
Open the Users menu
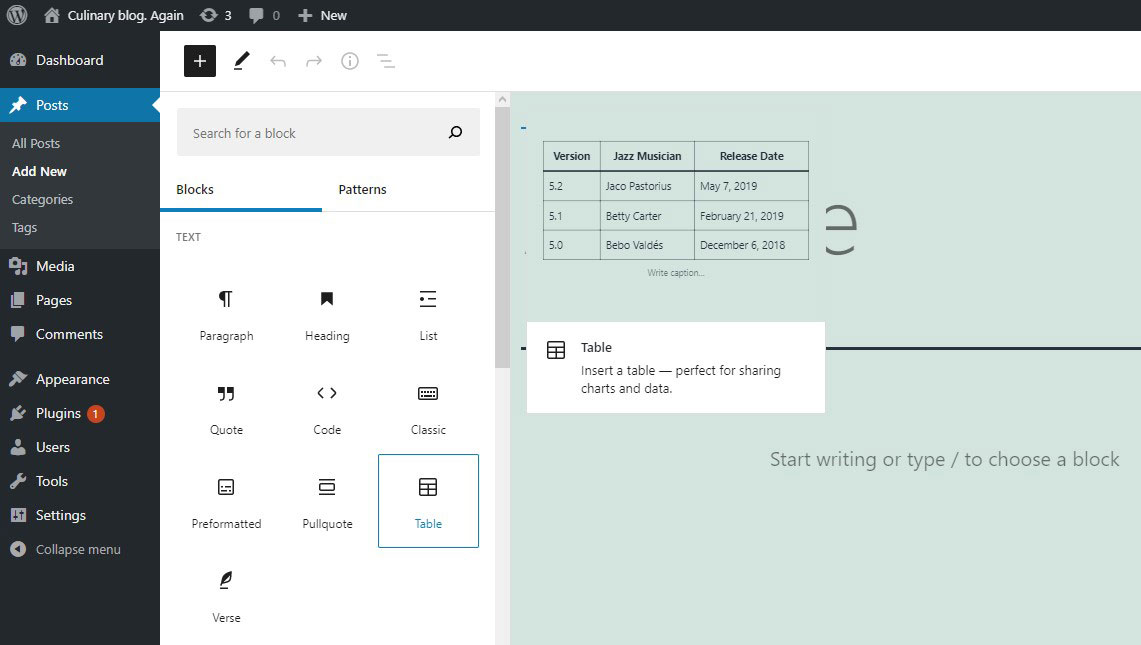(79, 447)
